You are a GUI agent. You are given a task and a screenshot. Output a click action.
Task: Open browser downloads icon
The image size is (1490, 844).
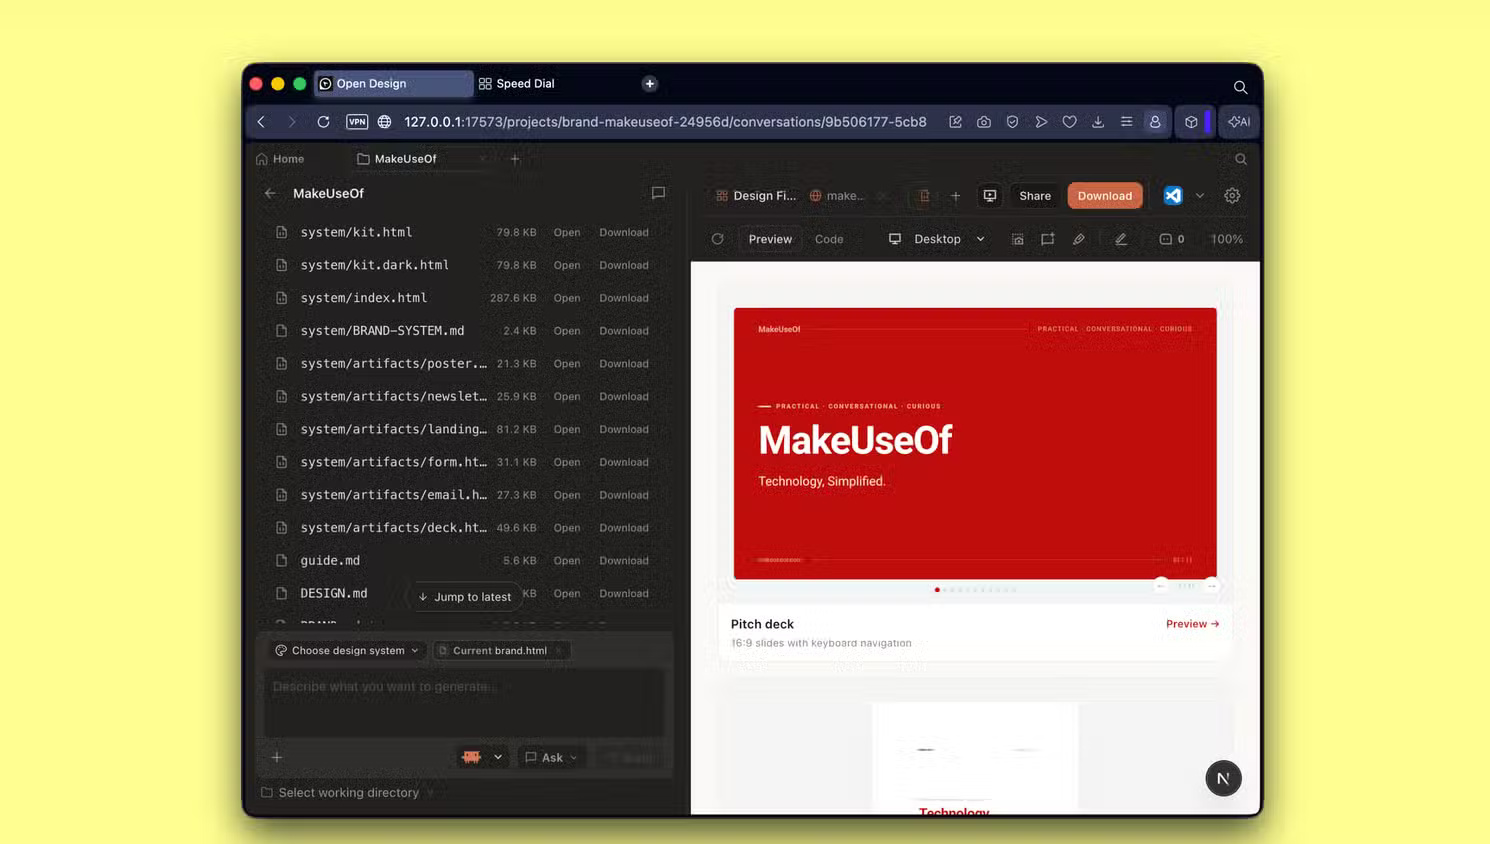1098,122
